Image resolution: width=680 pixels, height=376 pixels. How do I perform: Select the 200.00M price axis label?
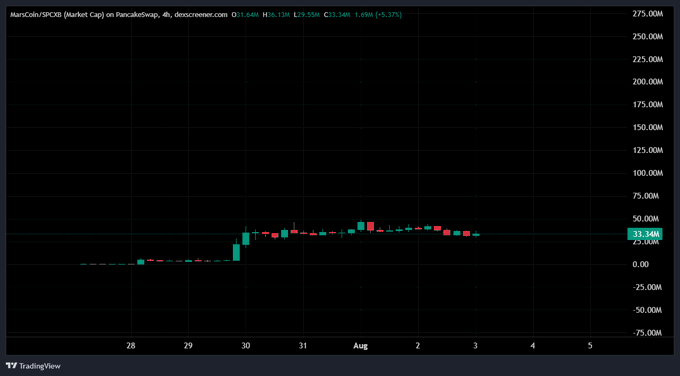647,82
